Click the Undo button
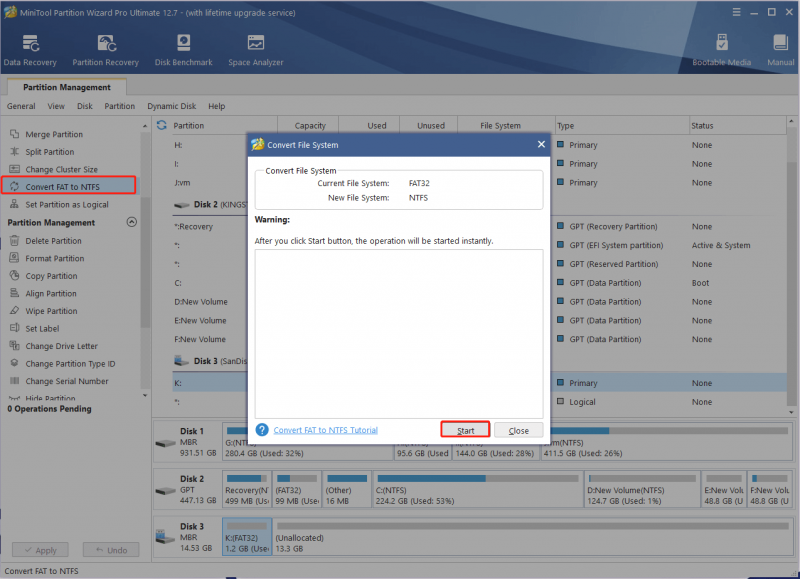The width and height of the screenshot is (800, 579). [111, 550]
